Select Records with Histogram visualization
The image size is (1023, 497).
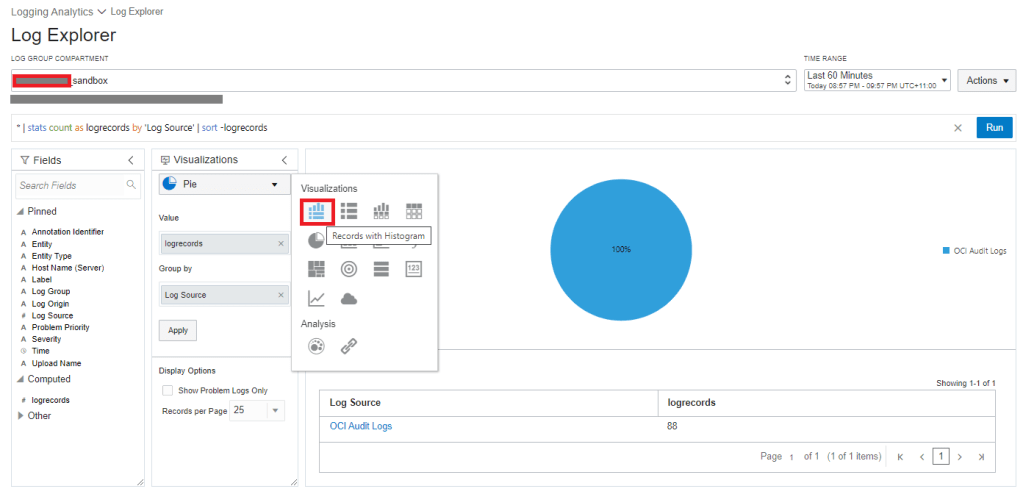click(316, 211)
